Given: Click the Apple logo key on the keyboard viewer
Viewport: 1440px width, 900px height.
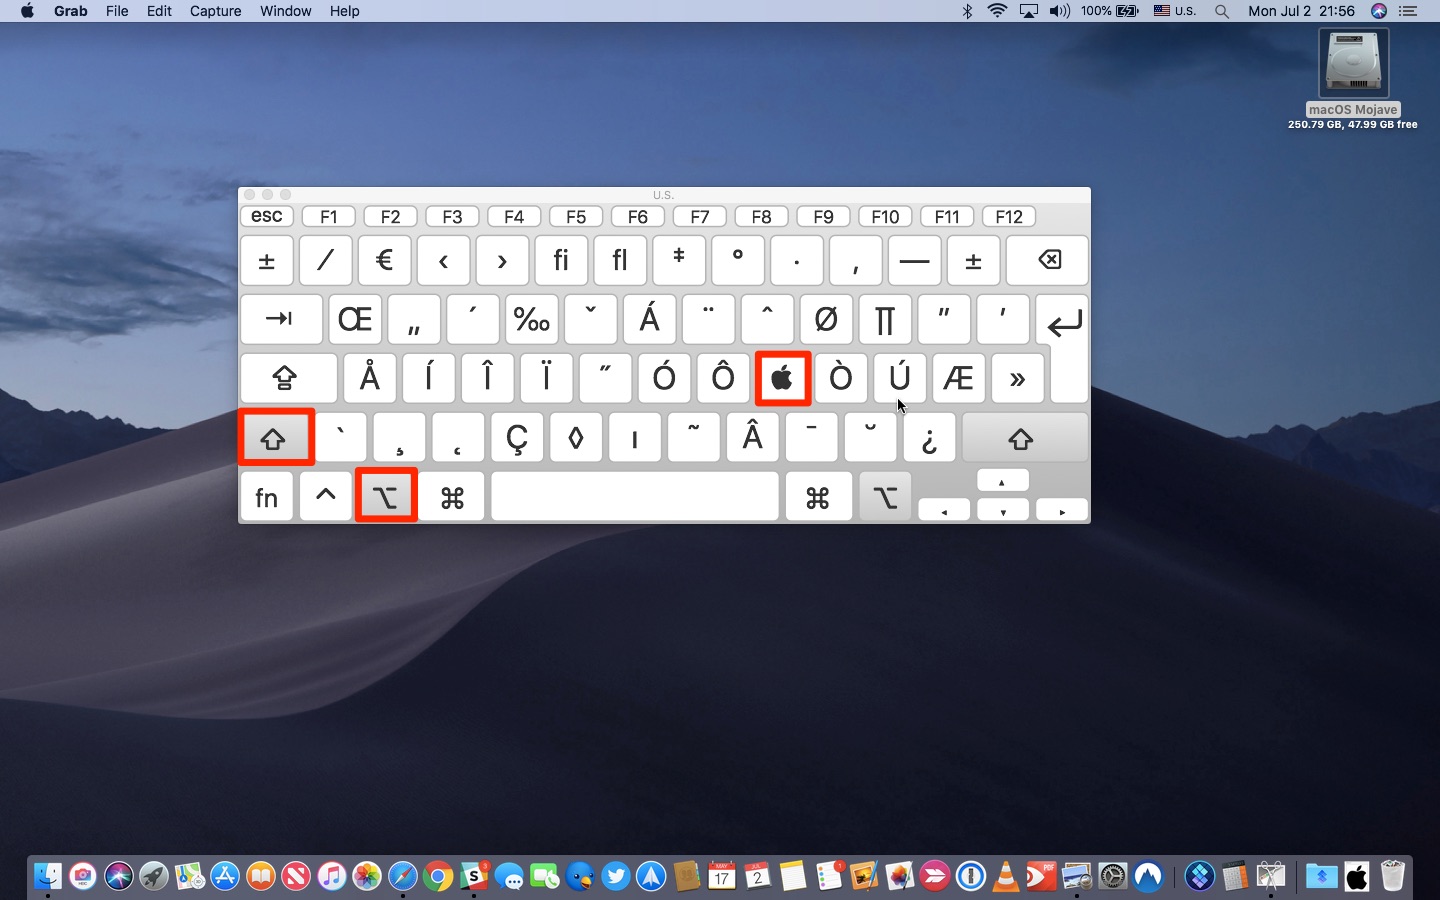Looking at the screenshot, I should [783, 379].
